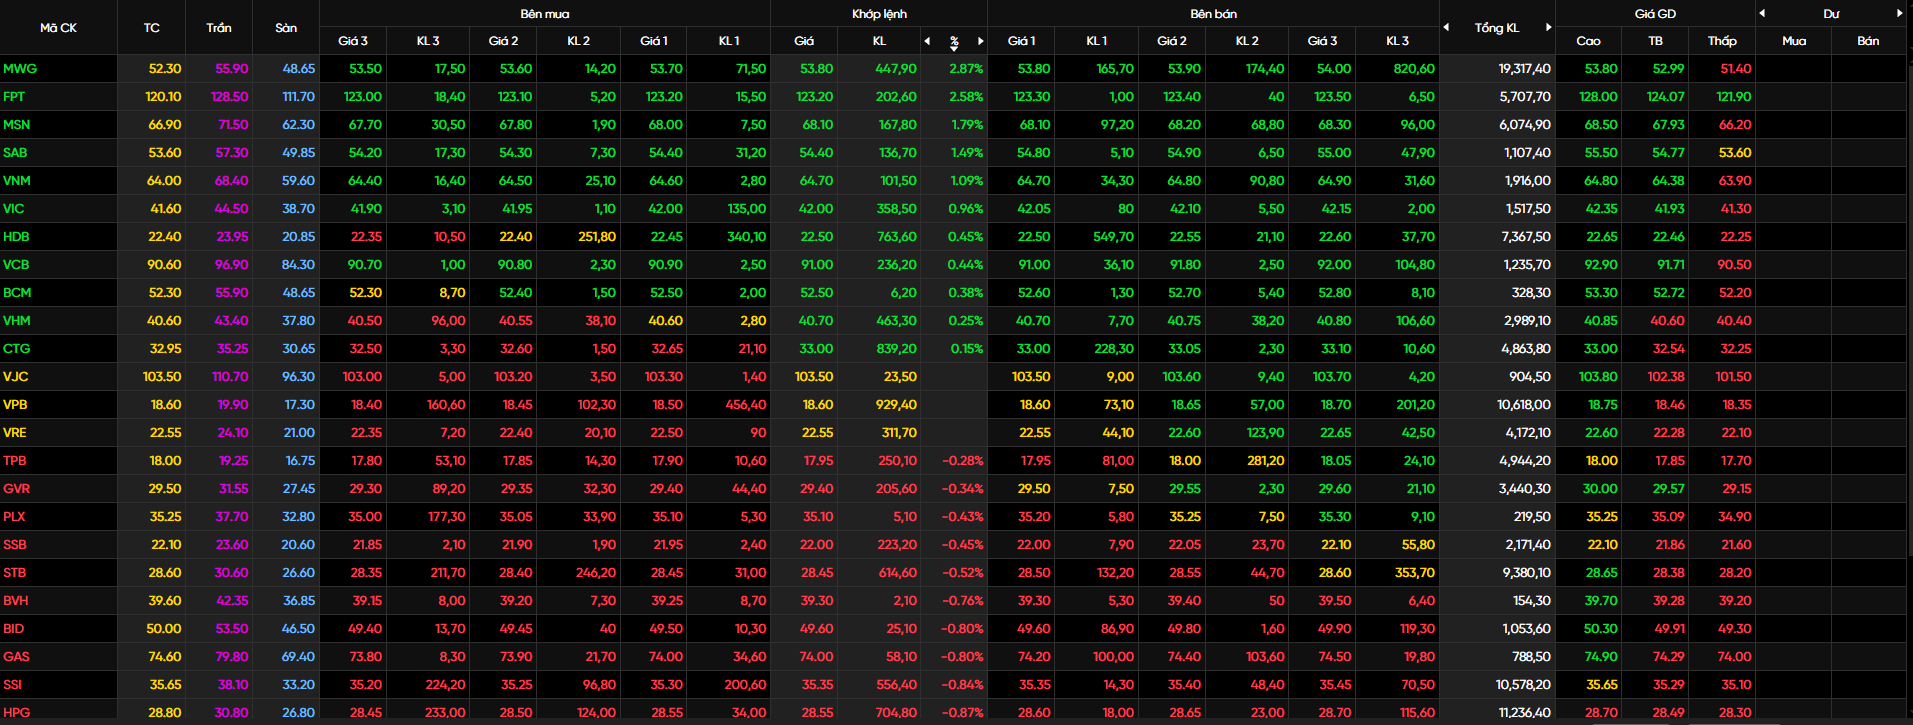Click the Thấp column header
Image resolution: width=1913 pixels, height=725 pixels.
[x=1722, y=41]
